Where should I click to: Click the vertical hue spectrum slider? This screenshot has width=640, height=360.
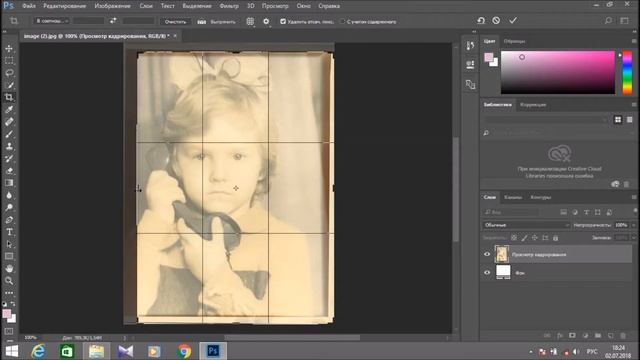click(x=627, y=73)
